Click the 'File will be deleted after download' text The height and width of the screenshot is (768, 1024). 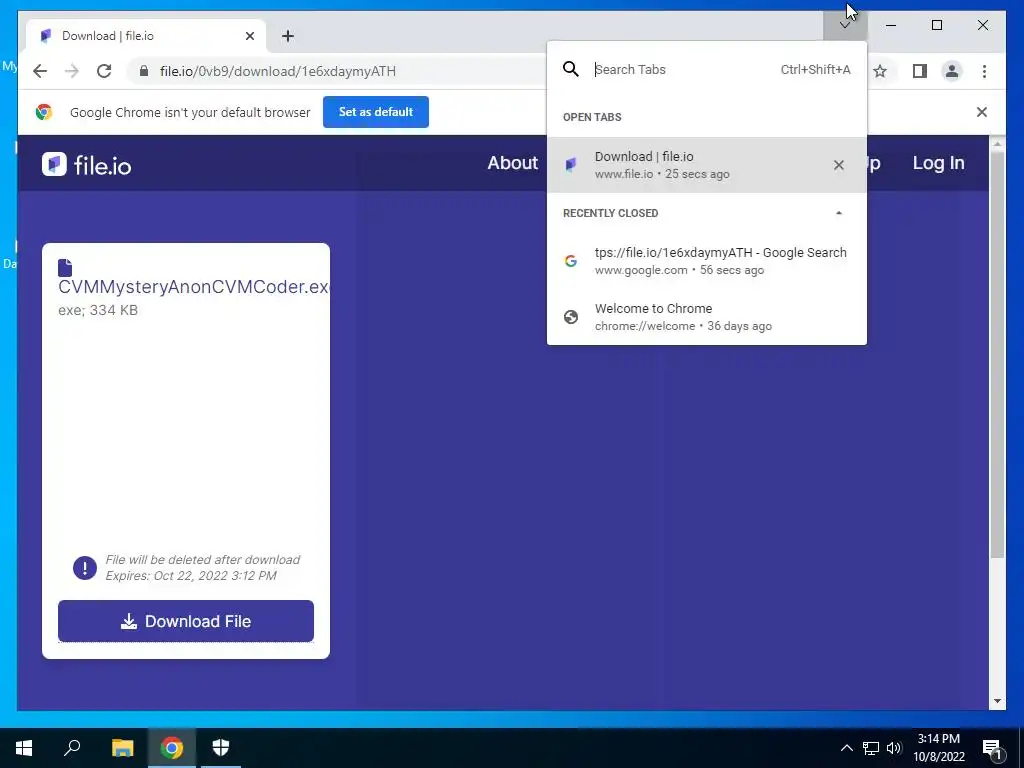[202, 560]
